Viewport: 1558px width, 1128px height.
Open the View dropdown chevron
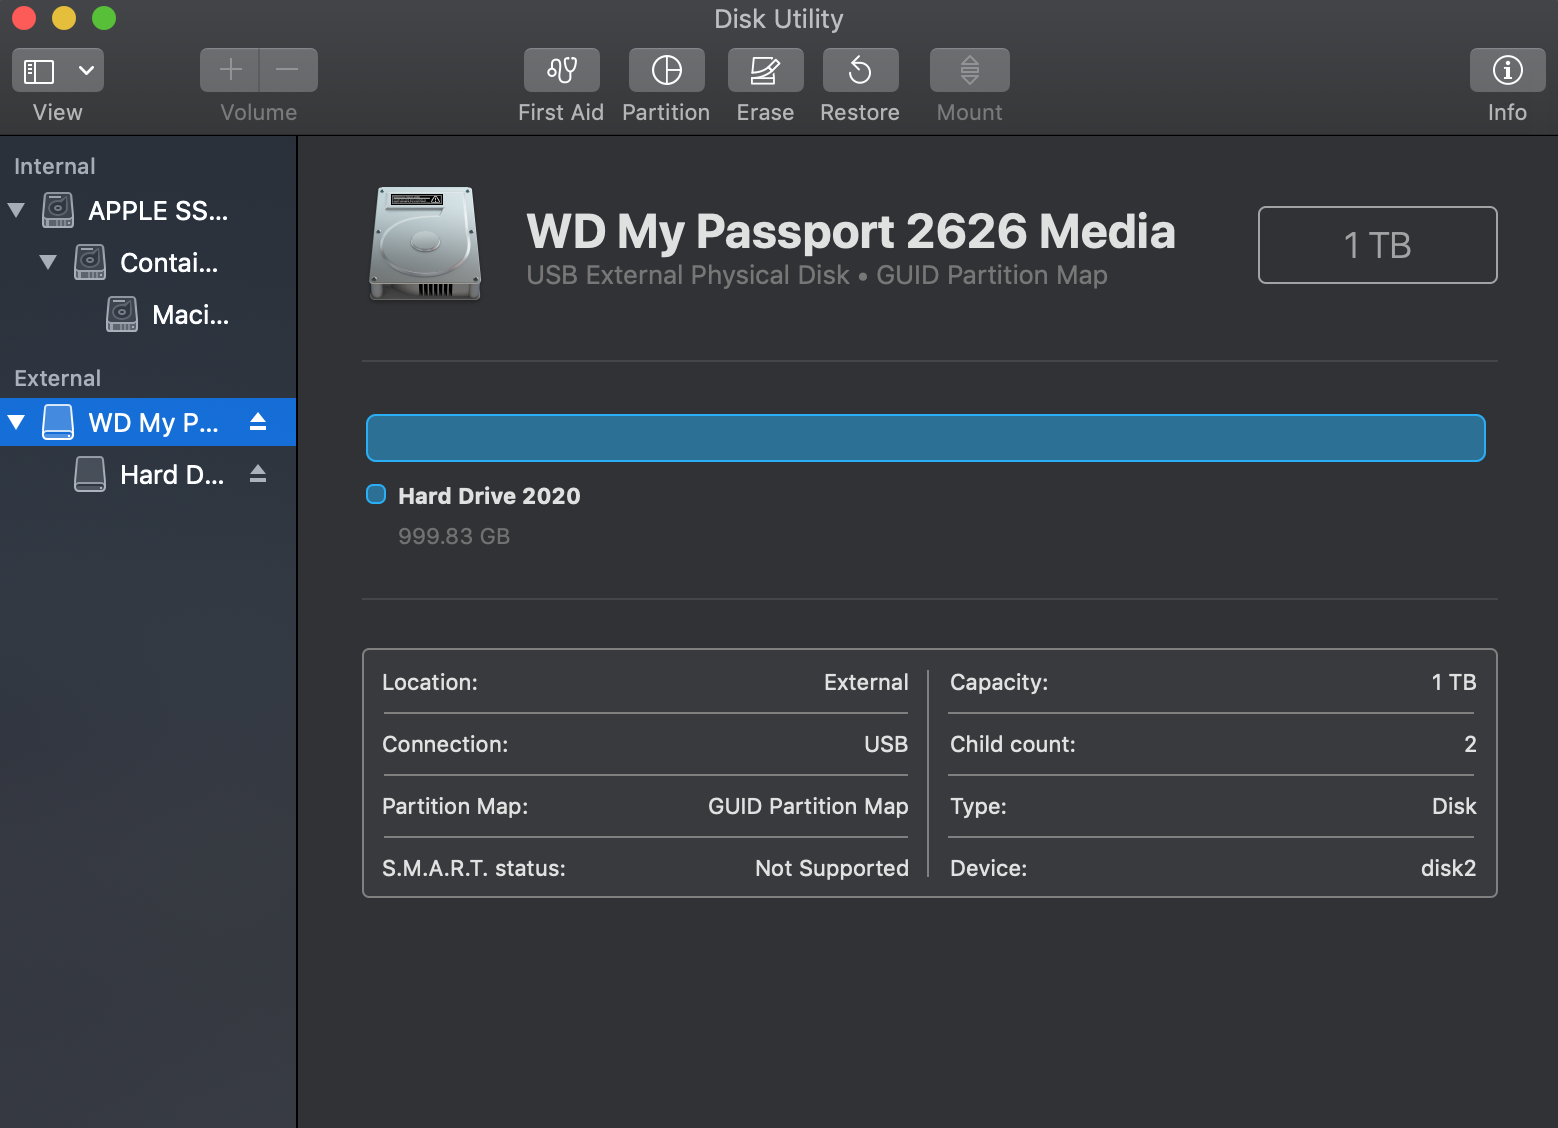(87, 71)
